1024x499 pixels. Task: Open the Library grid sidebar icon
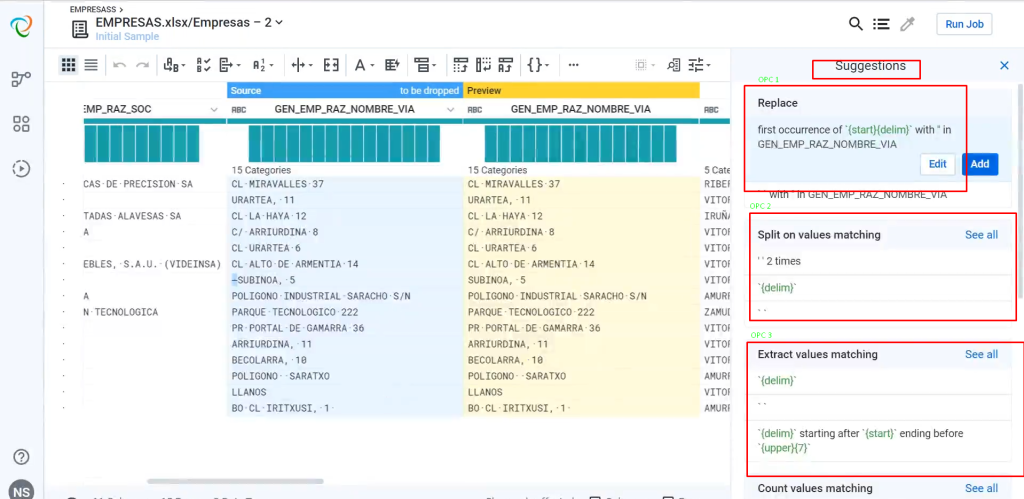[x=21, y=124]
